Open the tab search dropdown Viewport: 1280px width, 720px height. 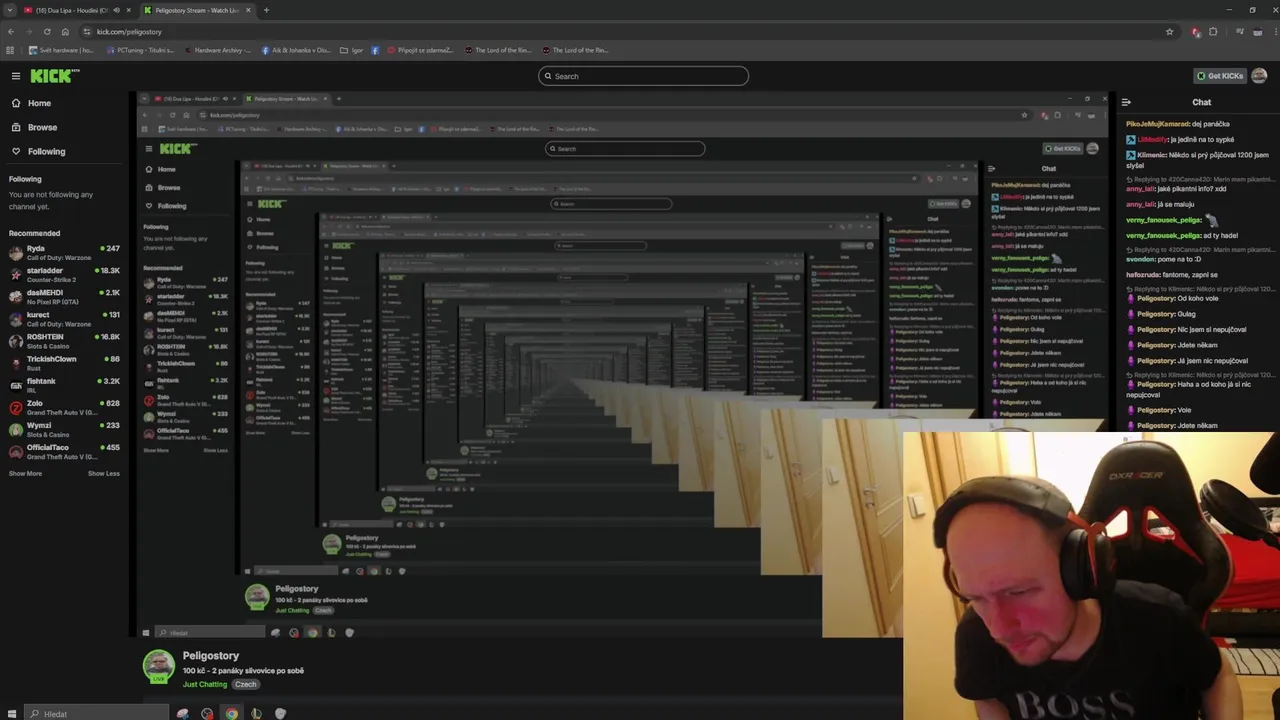10,10
